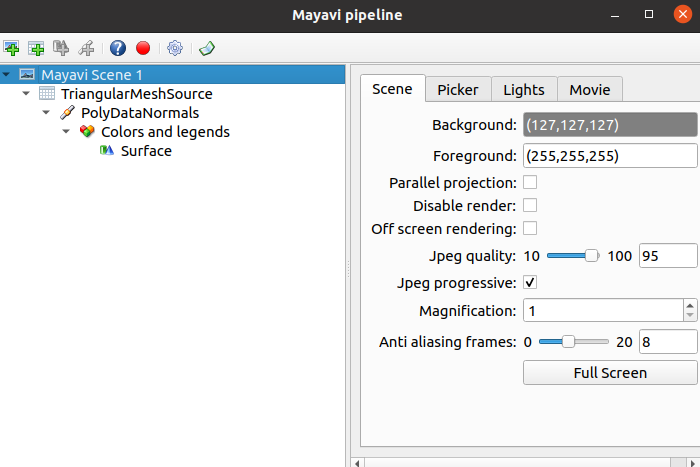This screenshot has width=700, height=467.
Task: Collapse the TriangularMeshSource tree node
Action: coord(26,94)
